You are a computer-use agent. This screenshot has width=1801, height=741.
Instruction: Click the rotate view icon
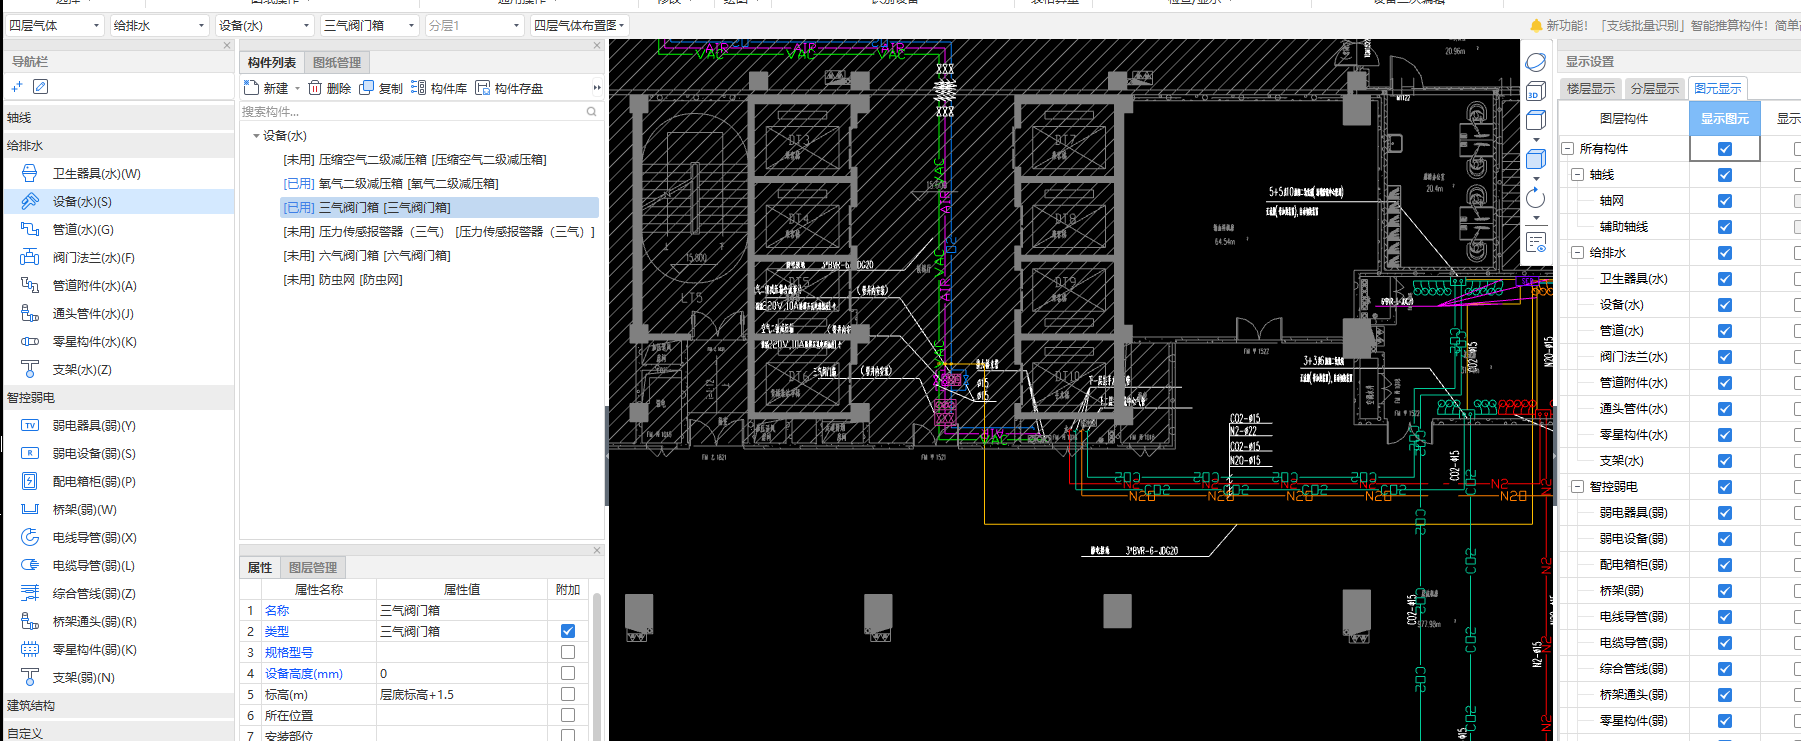(1536, 199)
